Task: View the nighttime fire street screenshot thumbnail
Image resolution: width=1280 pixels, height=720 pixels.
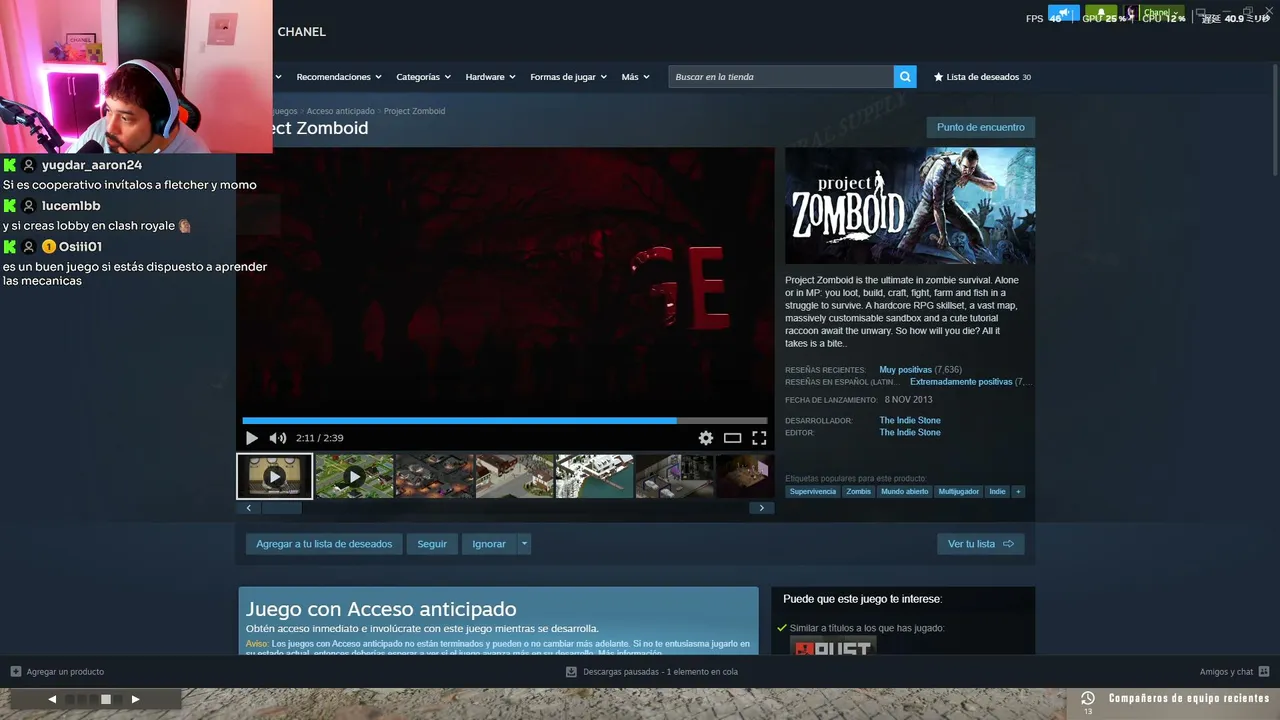Action: point(435,476)
